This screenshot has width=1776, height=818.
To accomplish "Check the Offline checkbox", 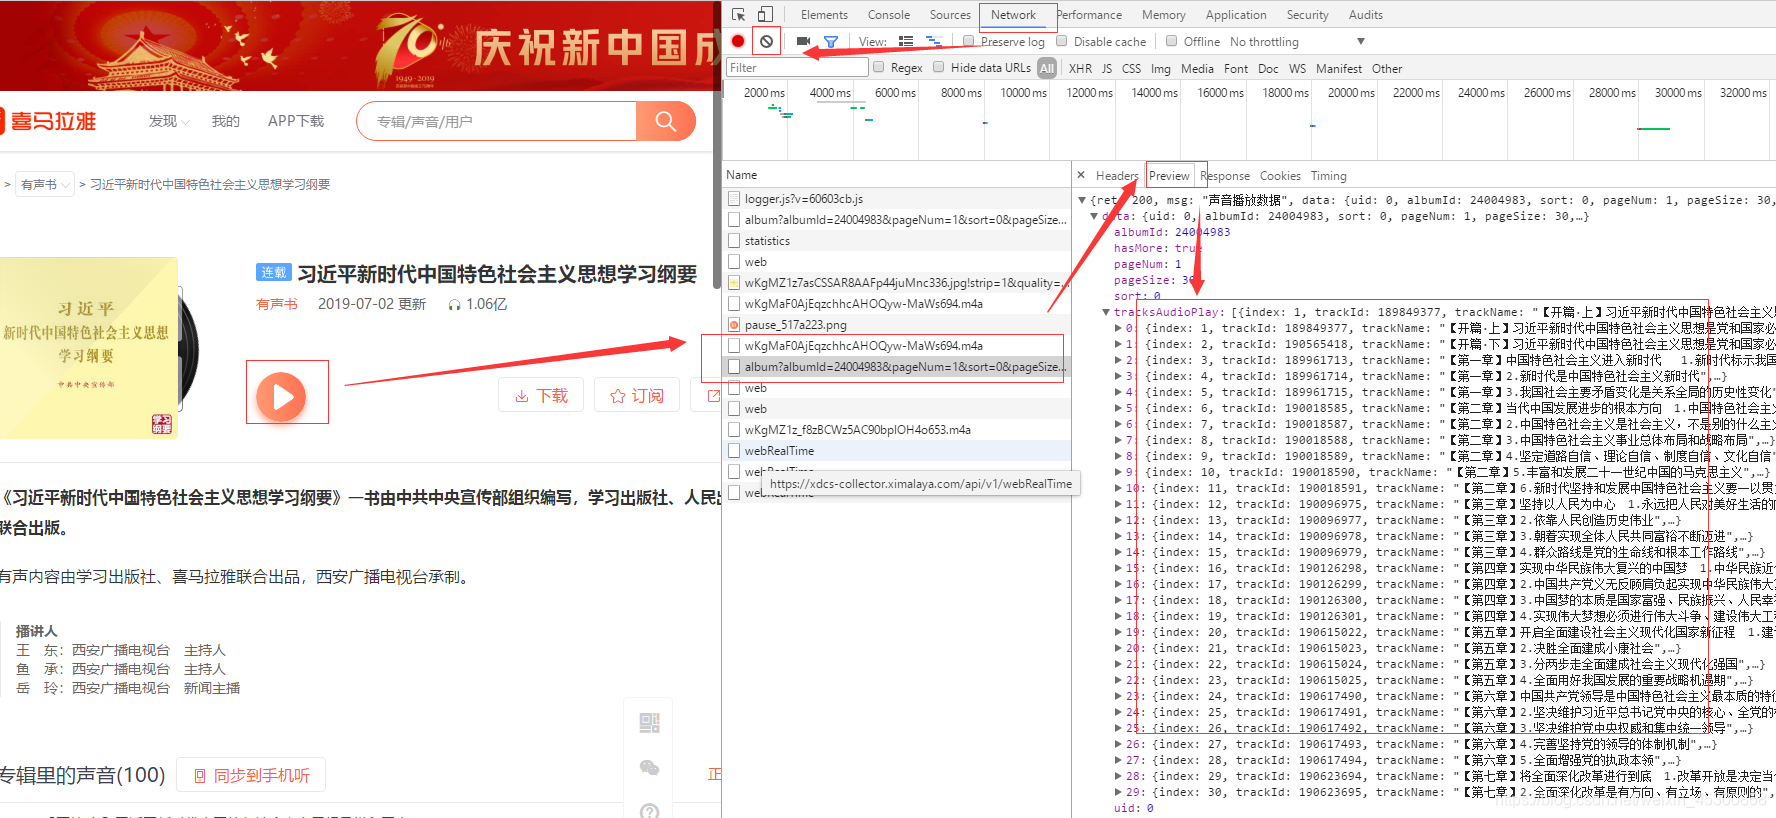I will point(1172,41).
